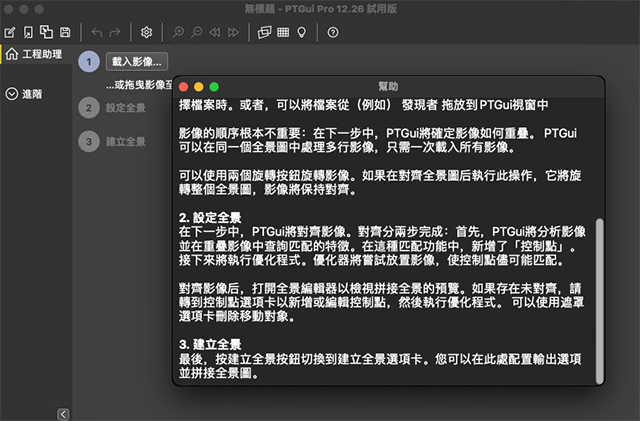Maximize the 幫助 help window
Screen dimensions: 640x421
[x=214, y=87]
